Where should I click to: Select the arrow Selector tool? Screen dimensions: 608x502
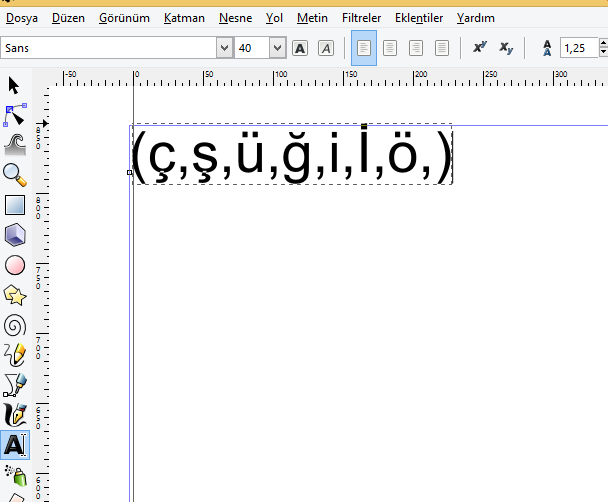[x=14, y=85]
